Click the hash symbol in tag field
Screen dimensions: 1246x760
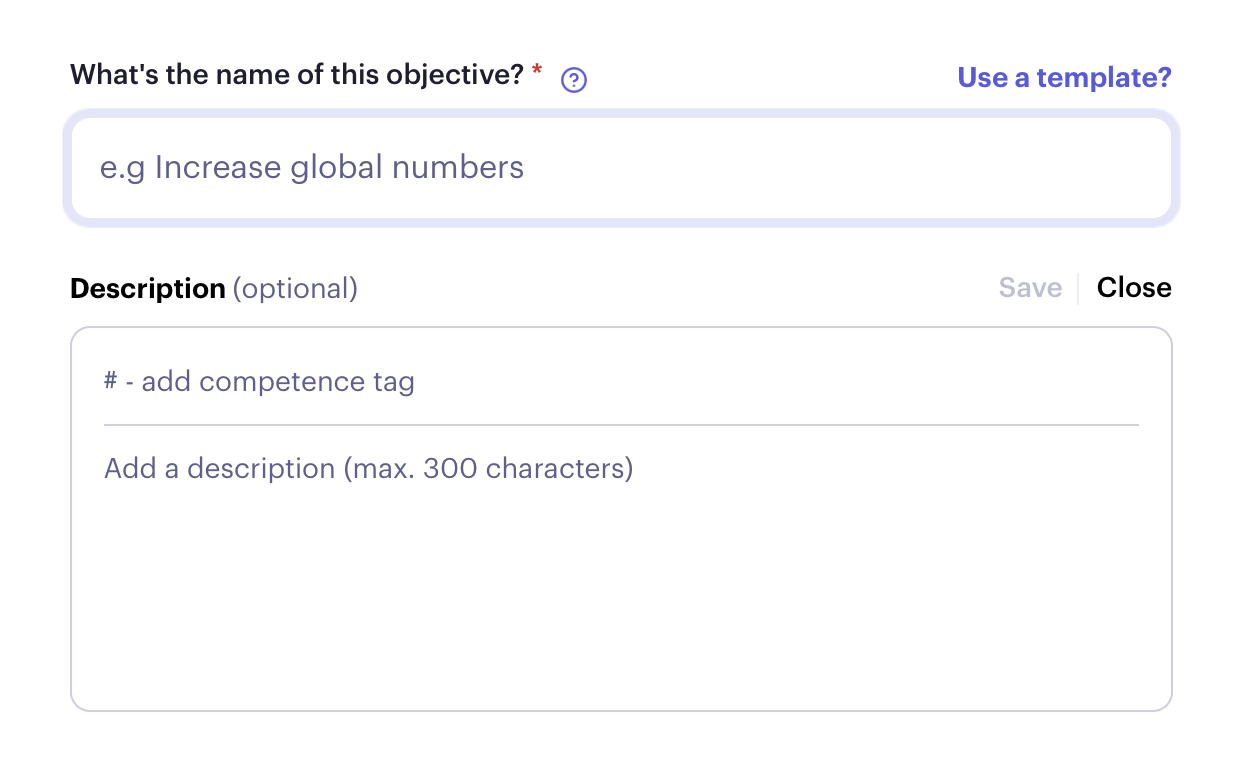(111, 382)
